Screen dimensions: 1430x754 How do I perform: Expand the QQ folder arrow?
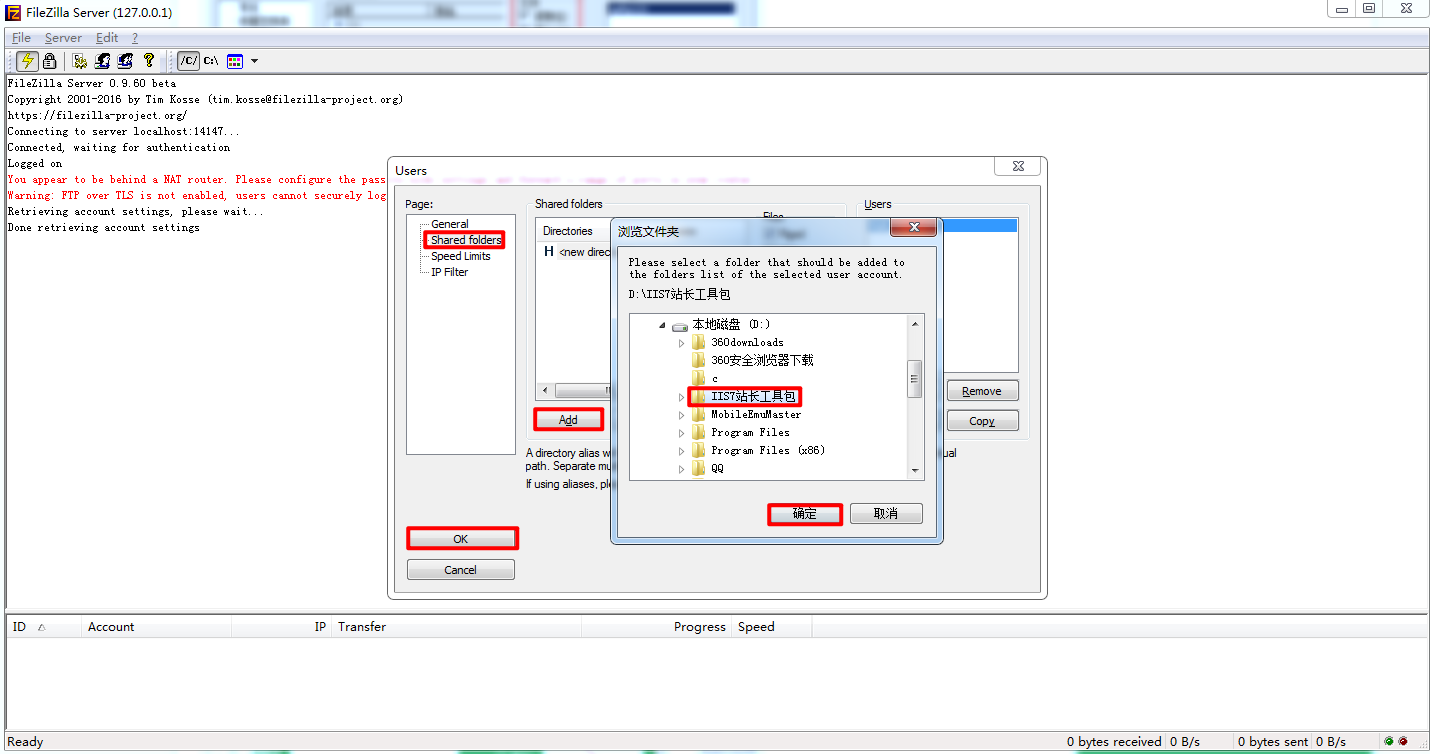(x=682, y=468)
